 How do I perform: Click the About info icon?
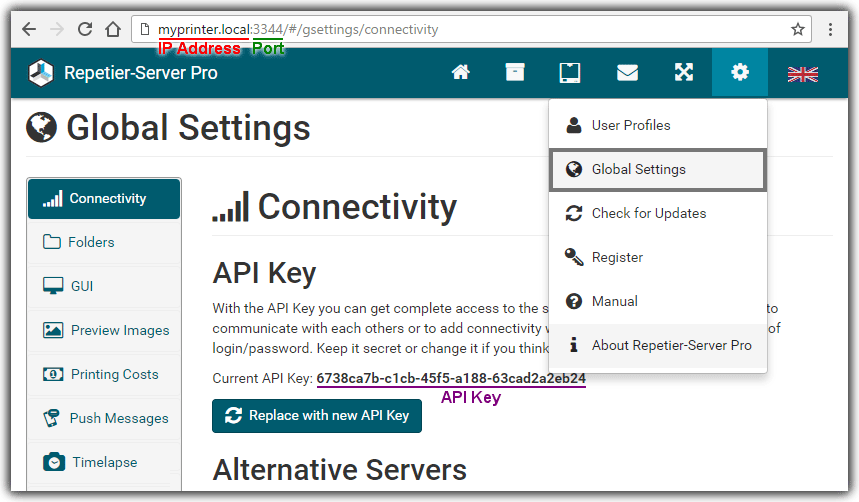574,345
